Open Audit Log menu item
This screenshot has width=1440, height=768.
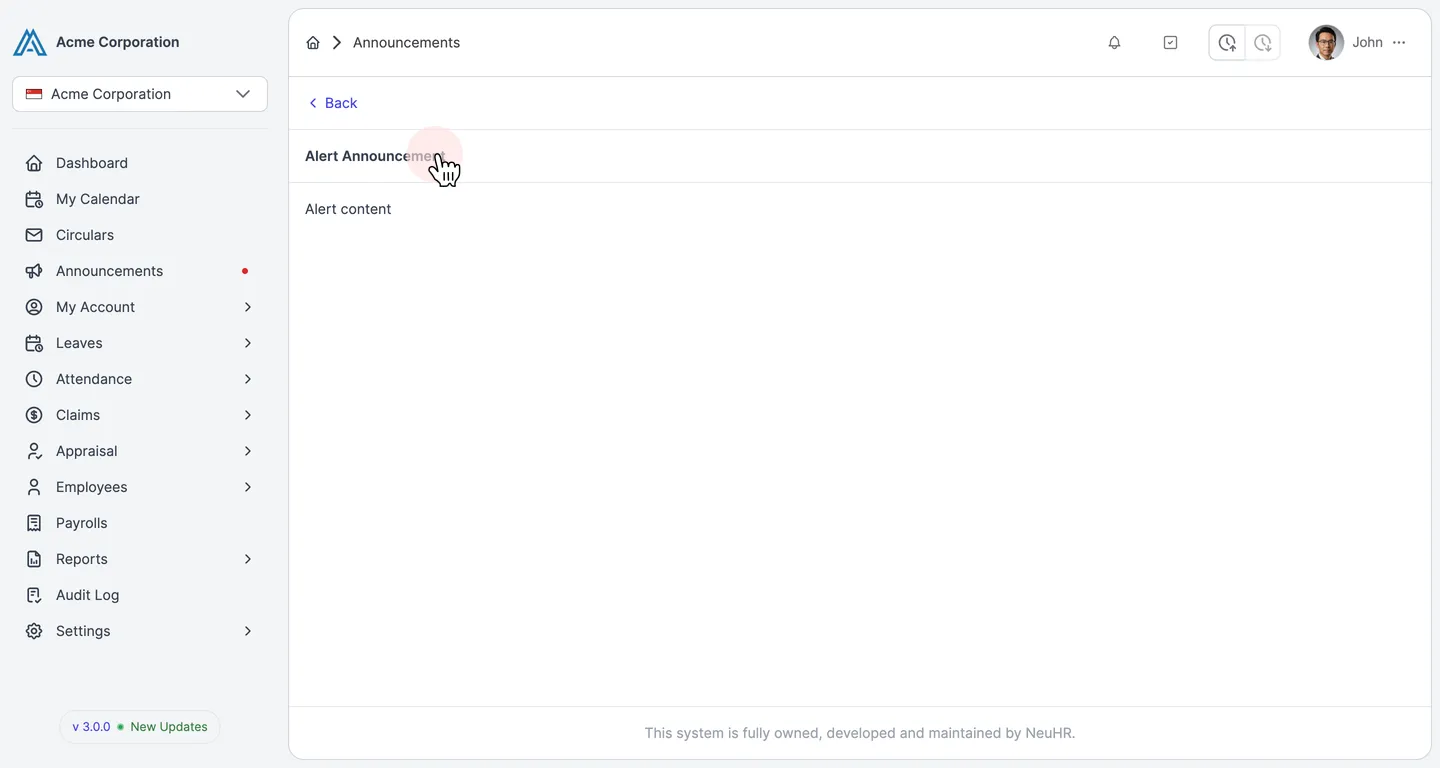point(140,595)
